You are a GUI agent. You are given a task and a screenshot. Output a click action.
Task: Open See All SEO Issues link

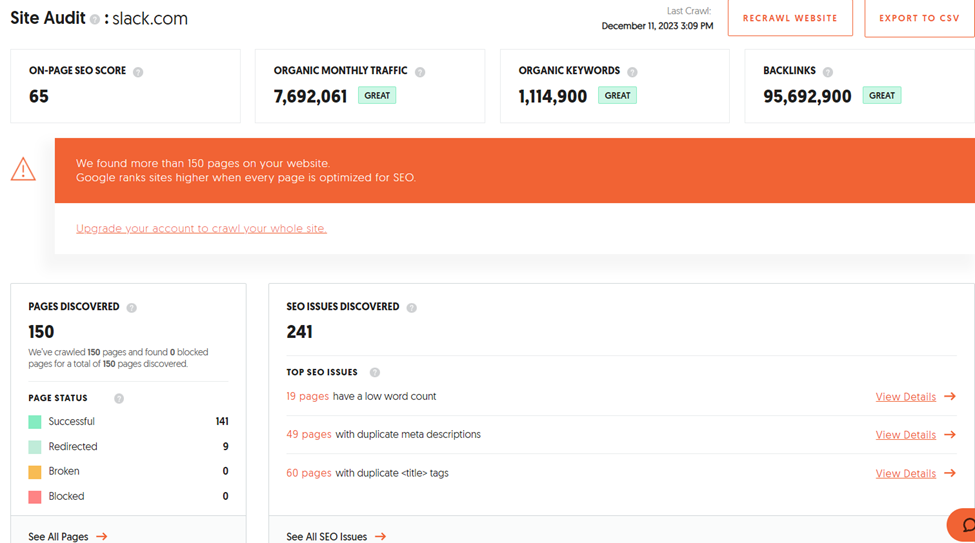326,537
